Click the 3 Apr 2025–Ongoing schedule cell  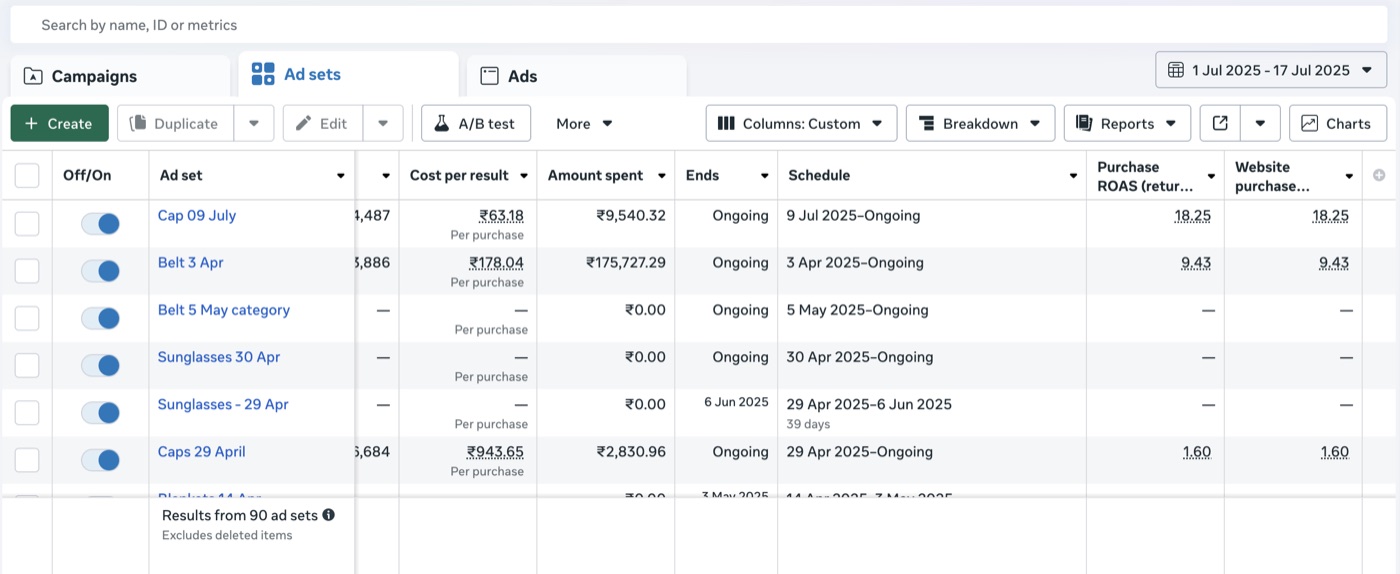(x=855, y=262)
